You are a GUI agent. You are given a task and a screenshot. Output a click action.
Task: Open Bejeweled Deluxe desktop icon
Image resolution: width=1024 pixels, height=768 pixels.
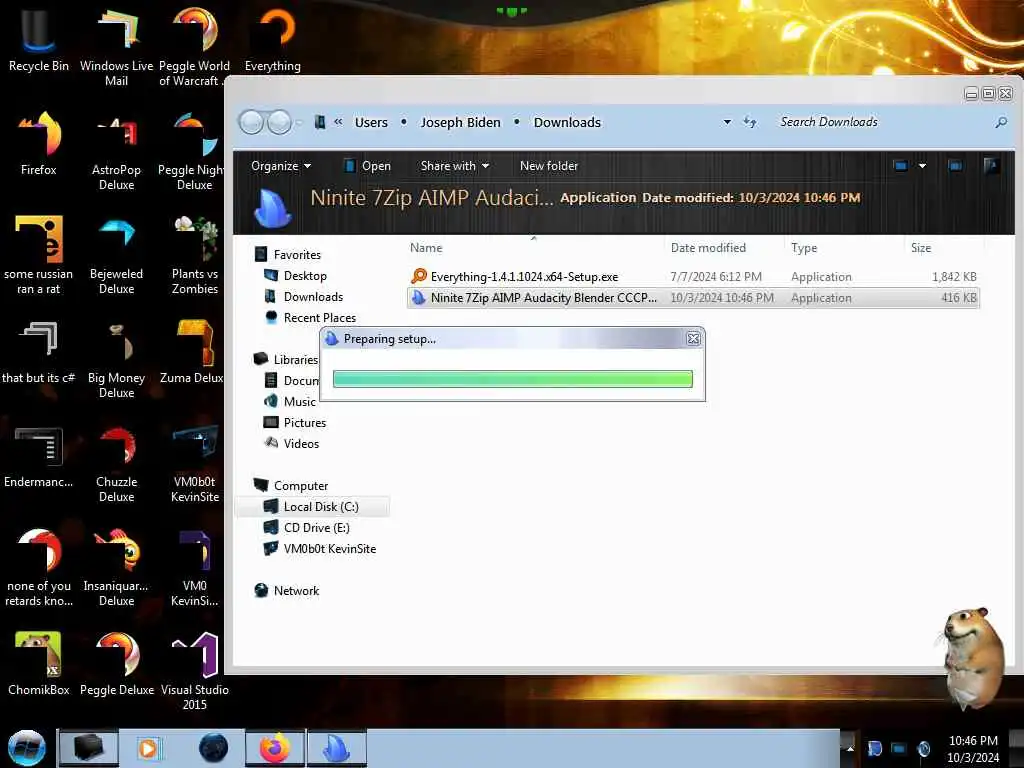pos(116,255)
